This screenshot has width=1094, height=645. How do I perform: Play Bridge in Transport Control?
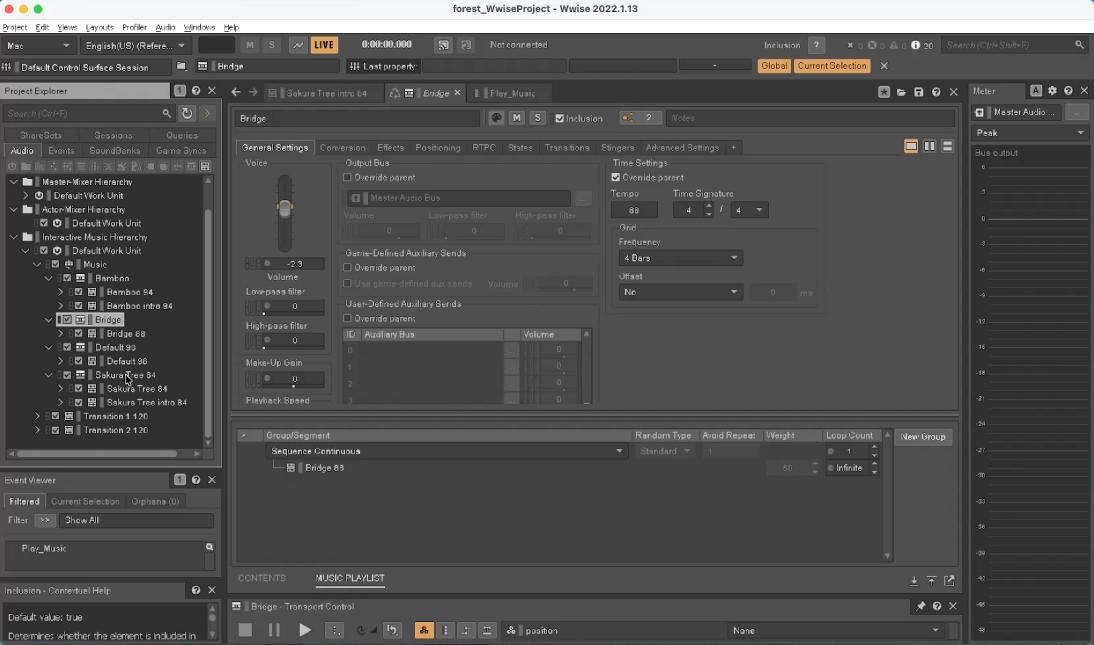[305, 630]
